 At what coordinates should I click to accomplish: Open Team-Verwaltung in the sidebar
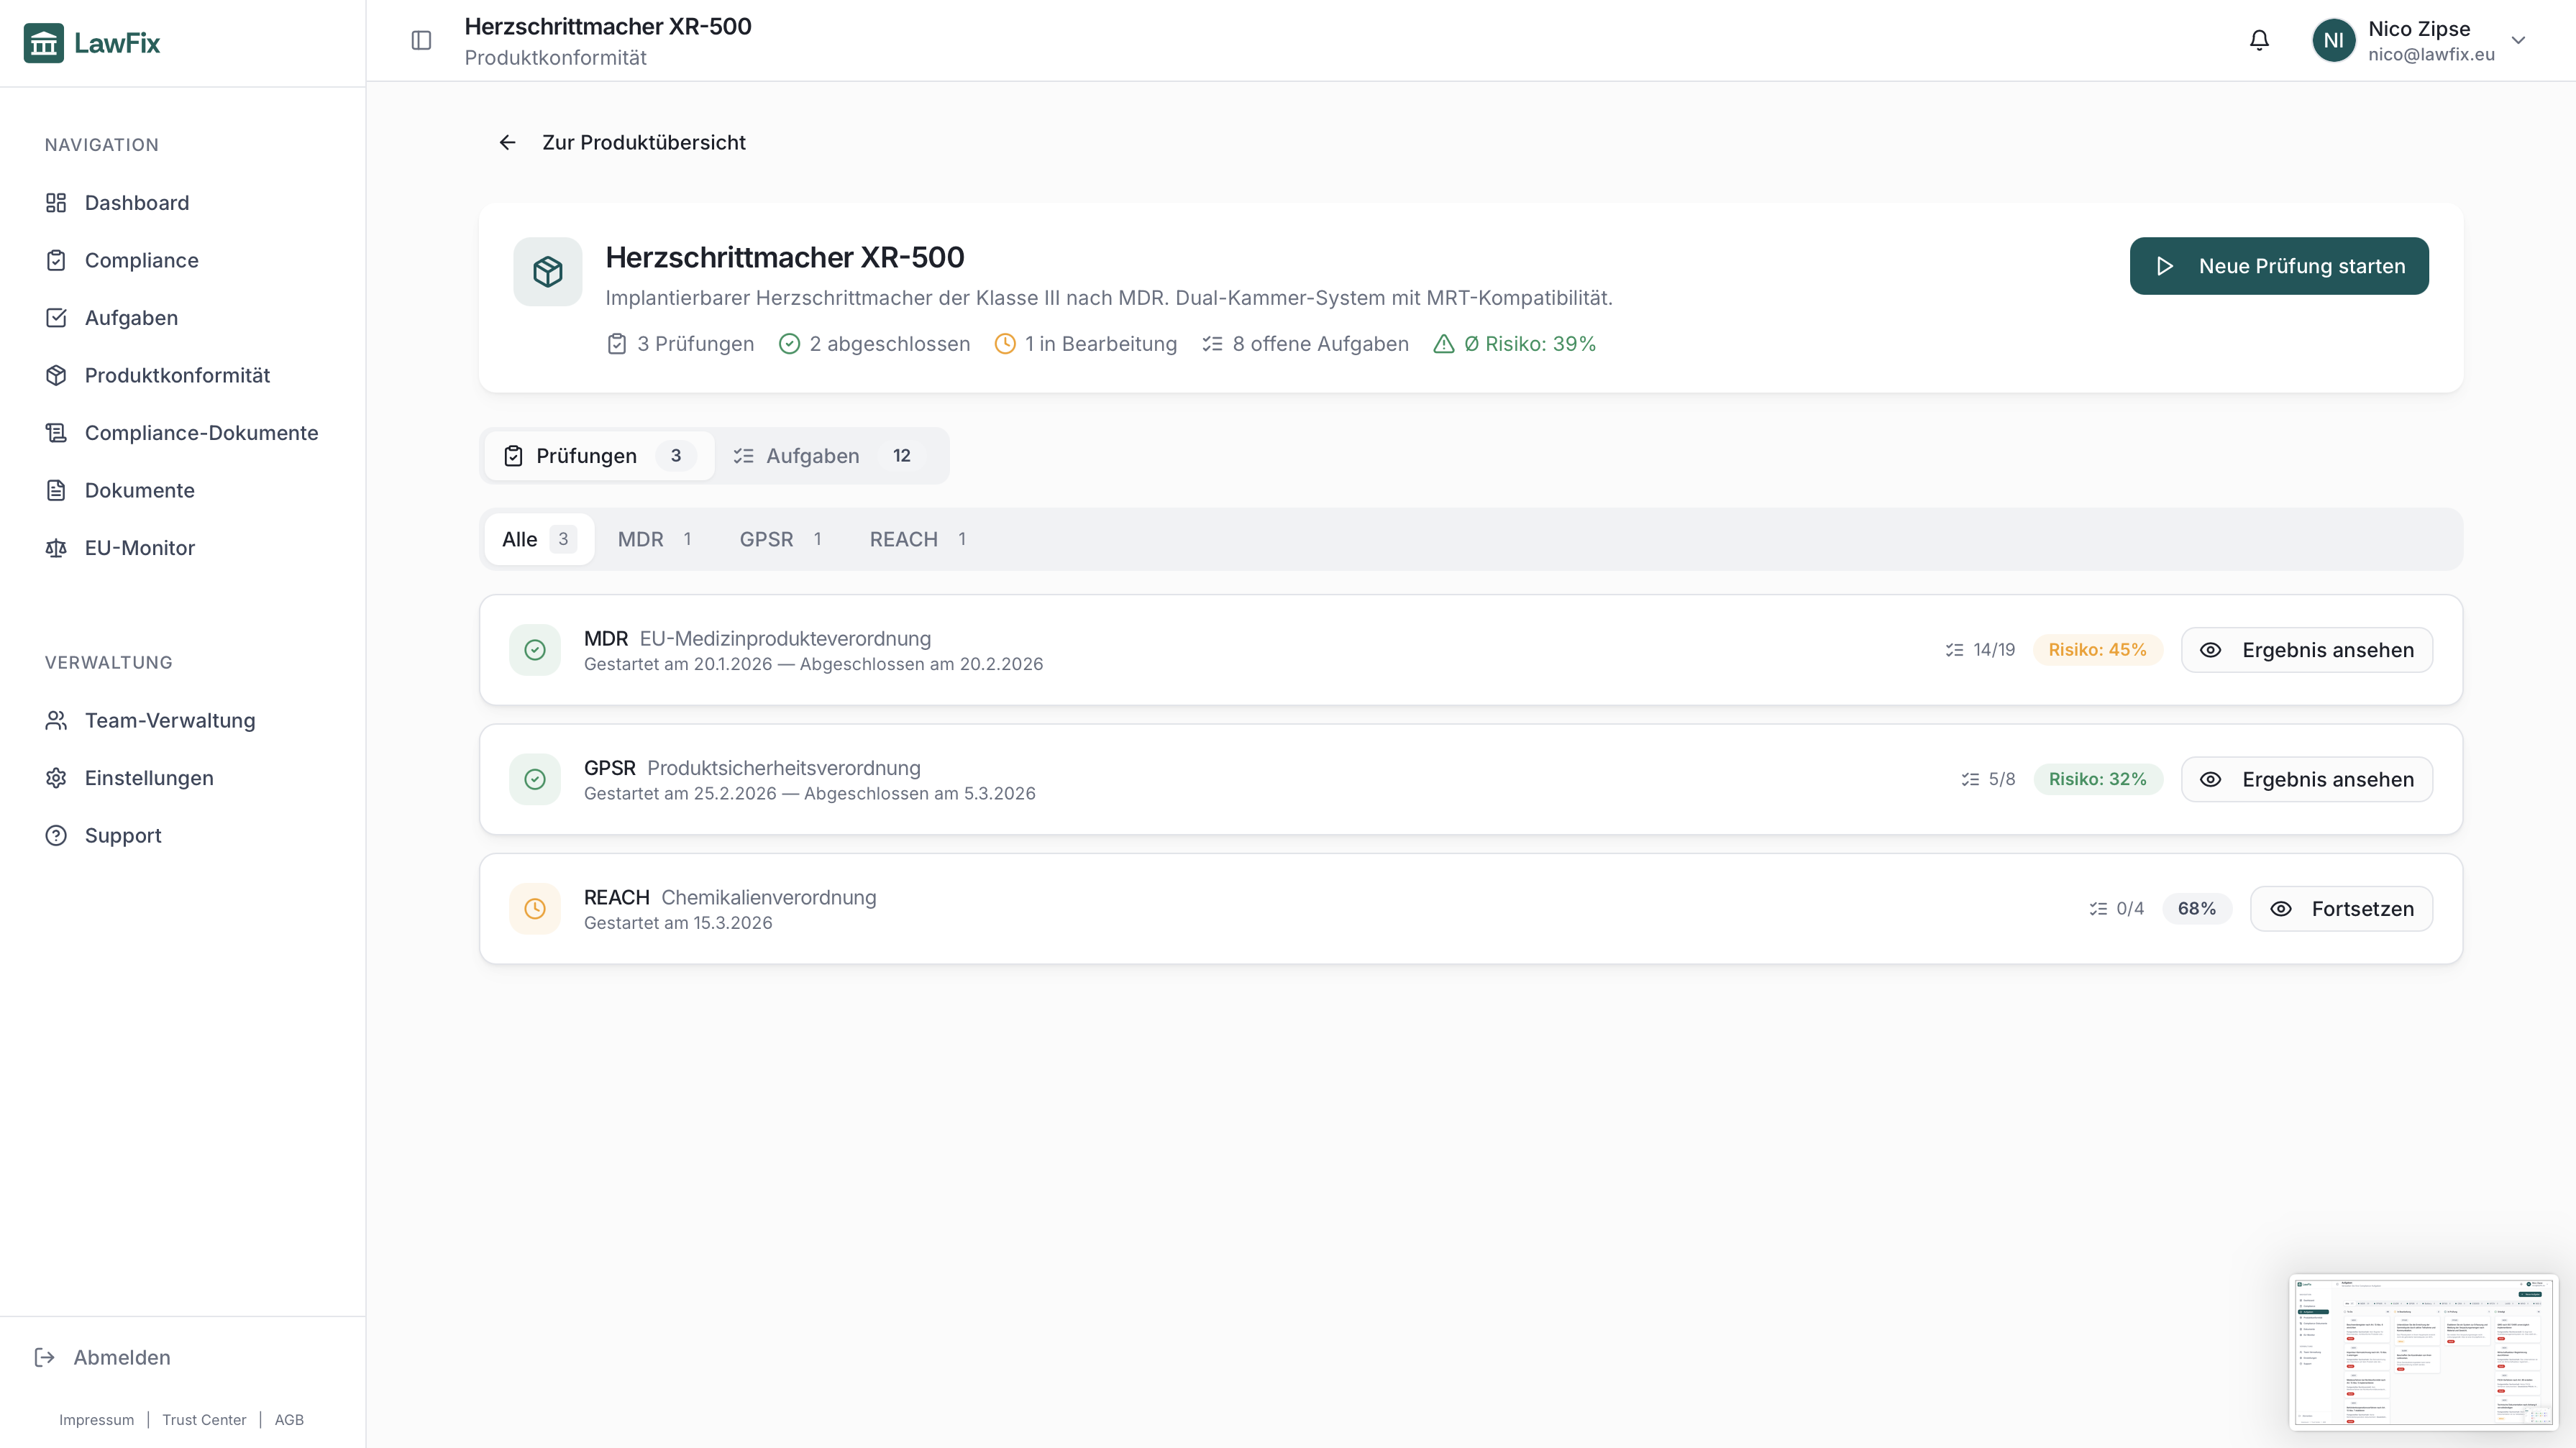[x=183, y=720]
